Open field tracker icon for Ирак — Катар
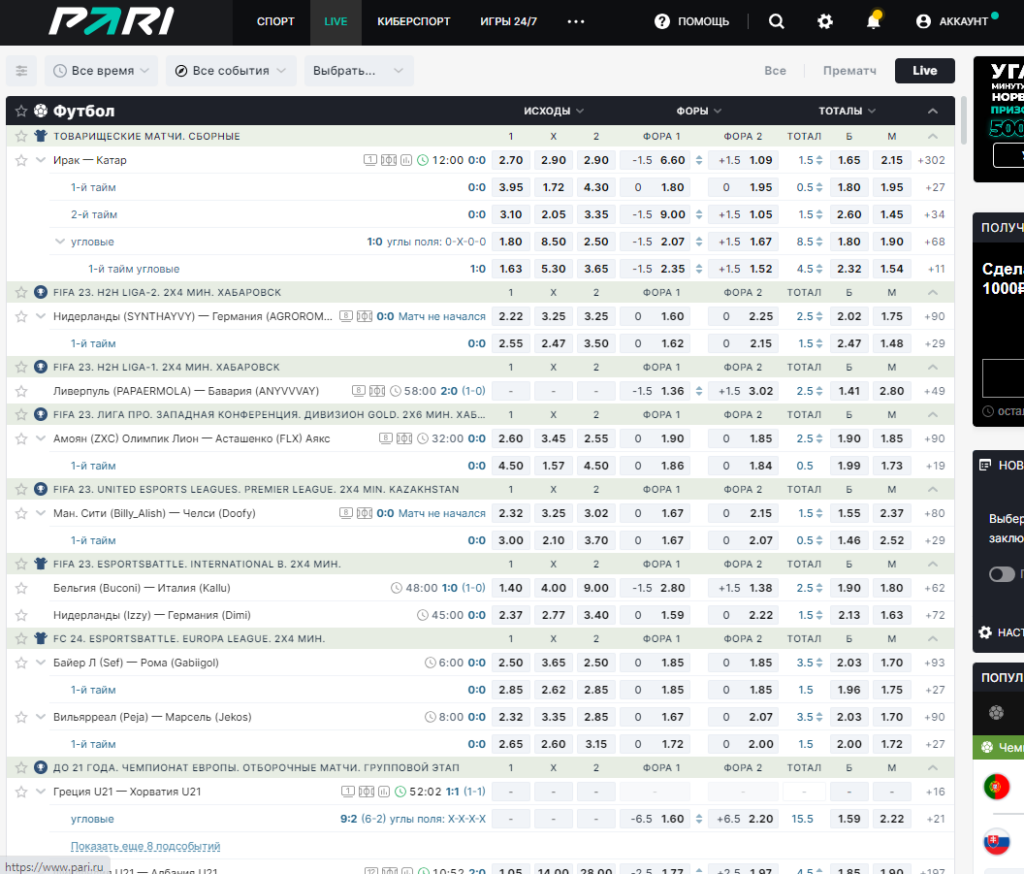The width and height of the screenshot is (1024, 874). [389, 160]
